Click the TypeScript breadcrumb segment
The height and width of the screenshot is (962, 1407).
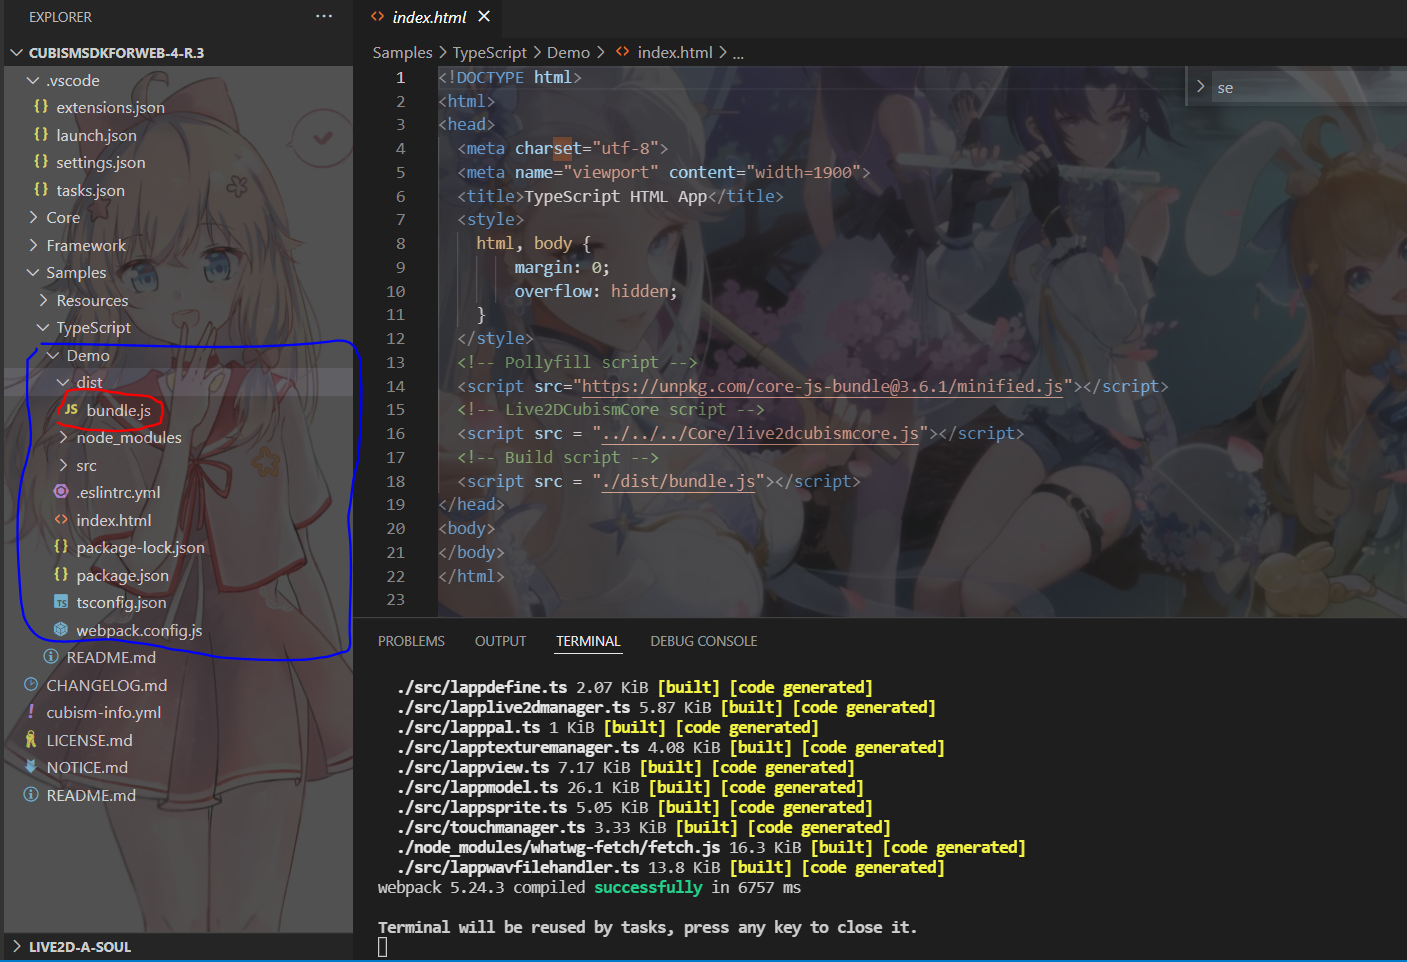[489, 52]
